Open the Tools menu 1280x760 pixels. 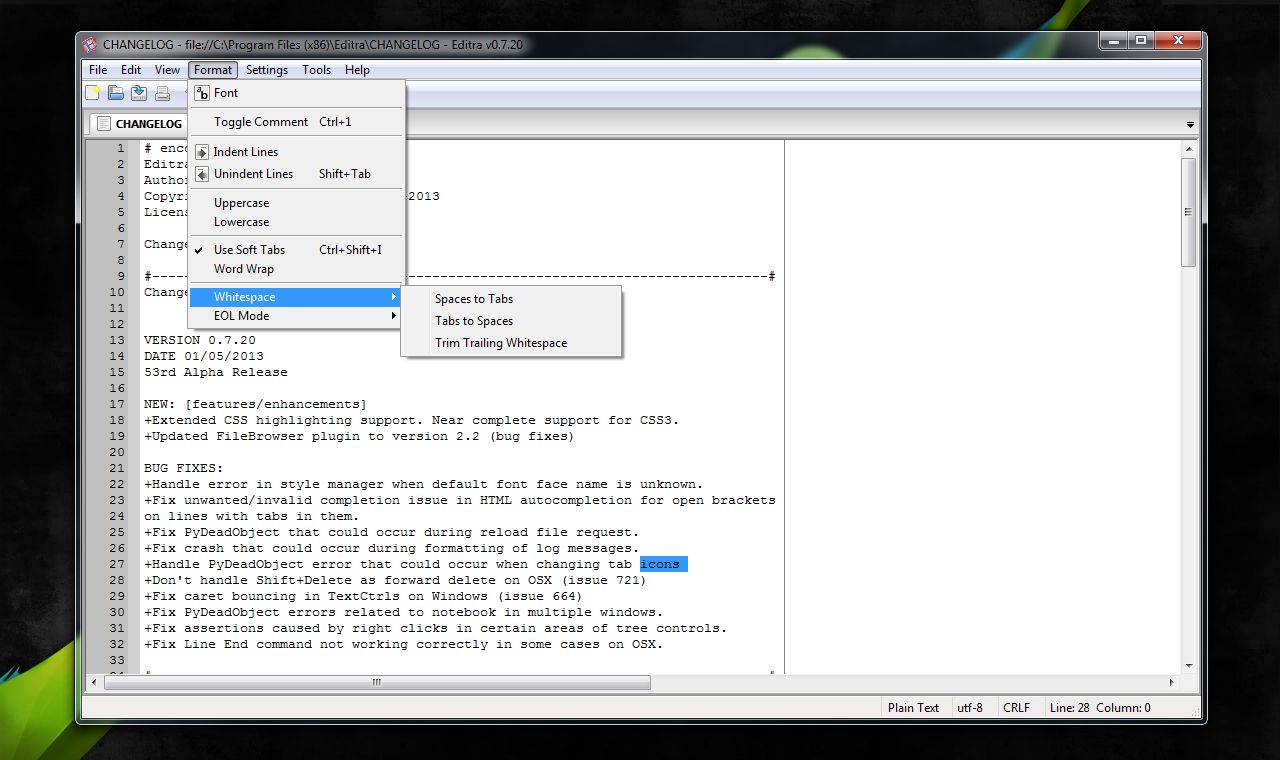[x=317, y=70]
